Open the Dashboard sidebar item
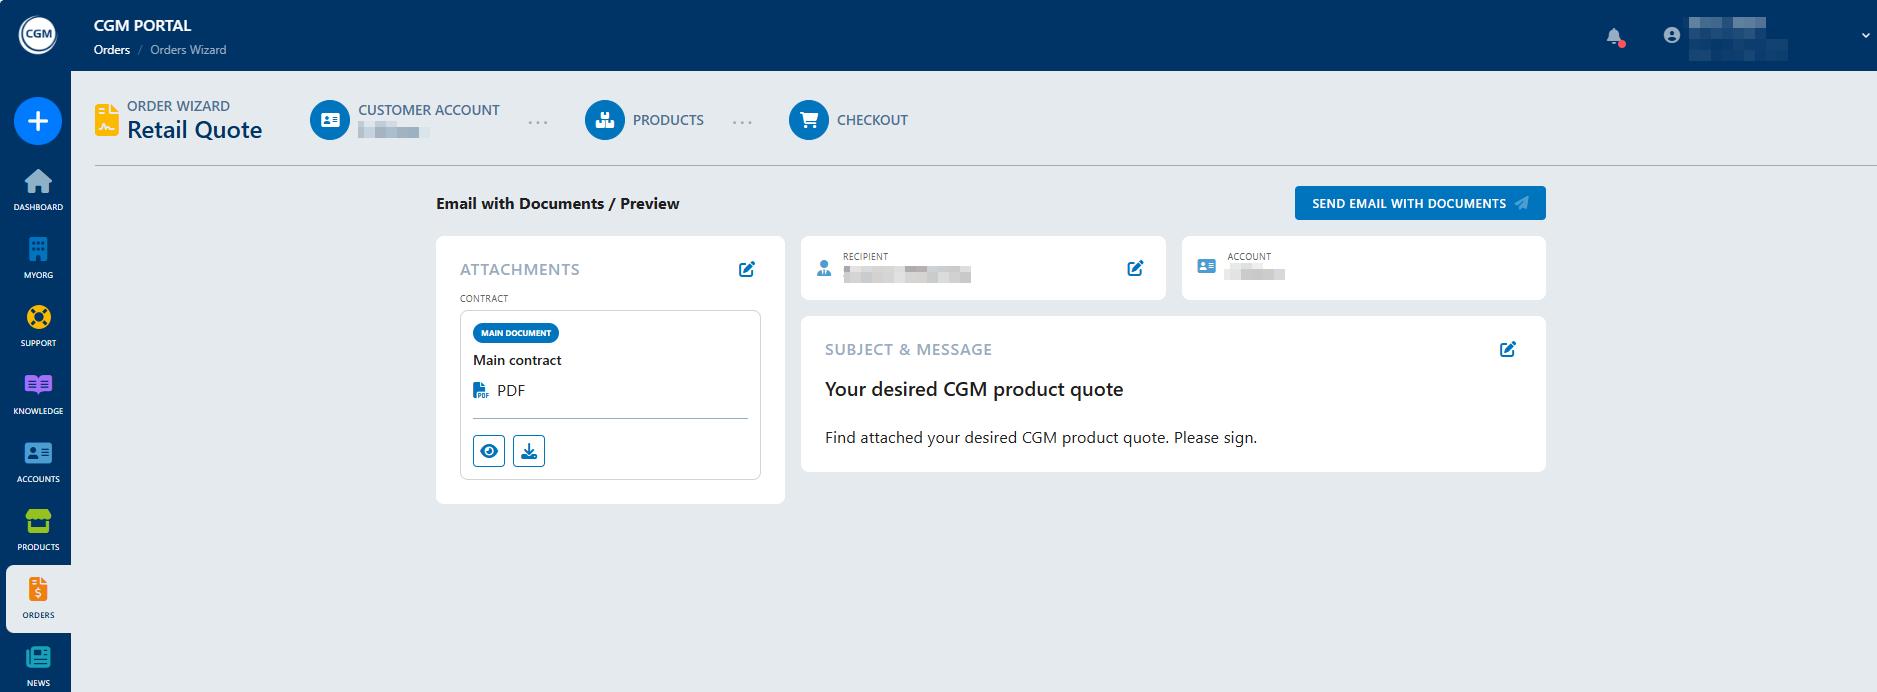The height and width of the screenshot is (692, 1877). 38,189
